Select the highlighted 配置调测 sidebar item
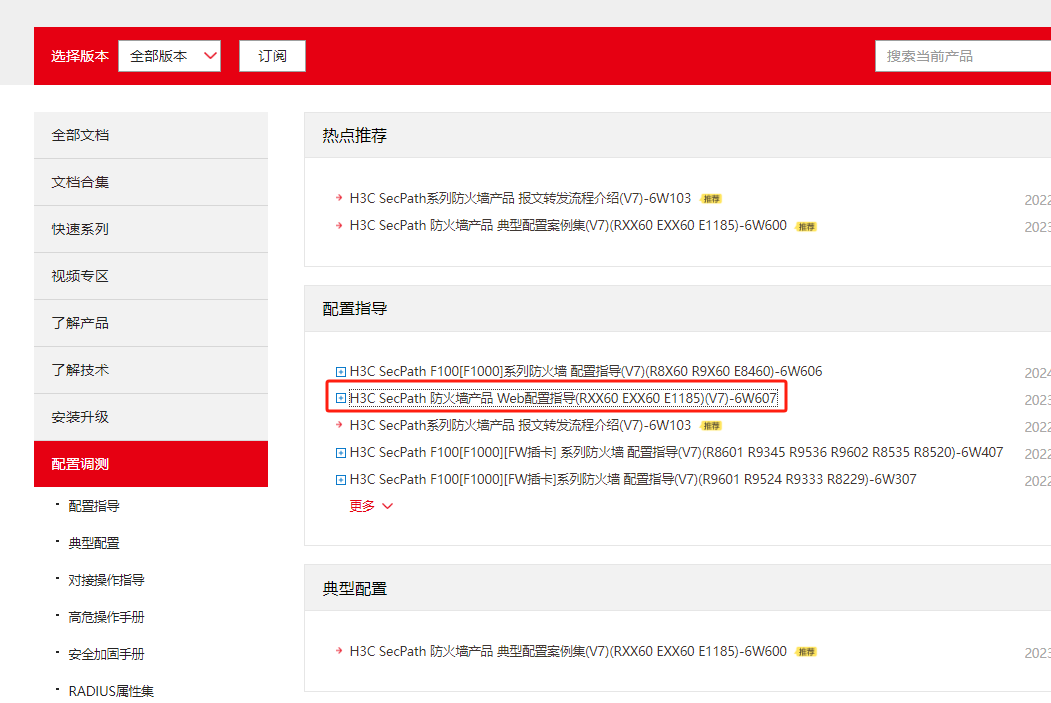1051x703 pixels. 151,464
